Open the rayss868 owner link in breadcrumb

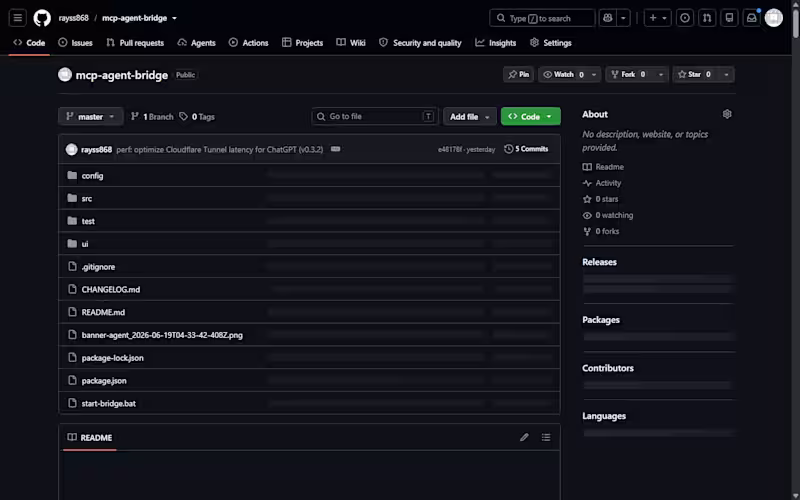73,18
